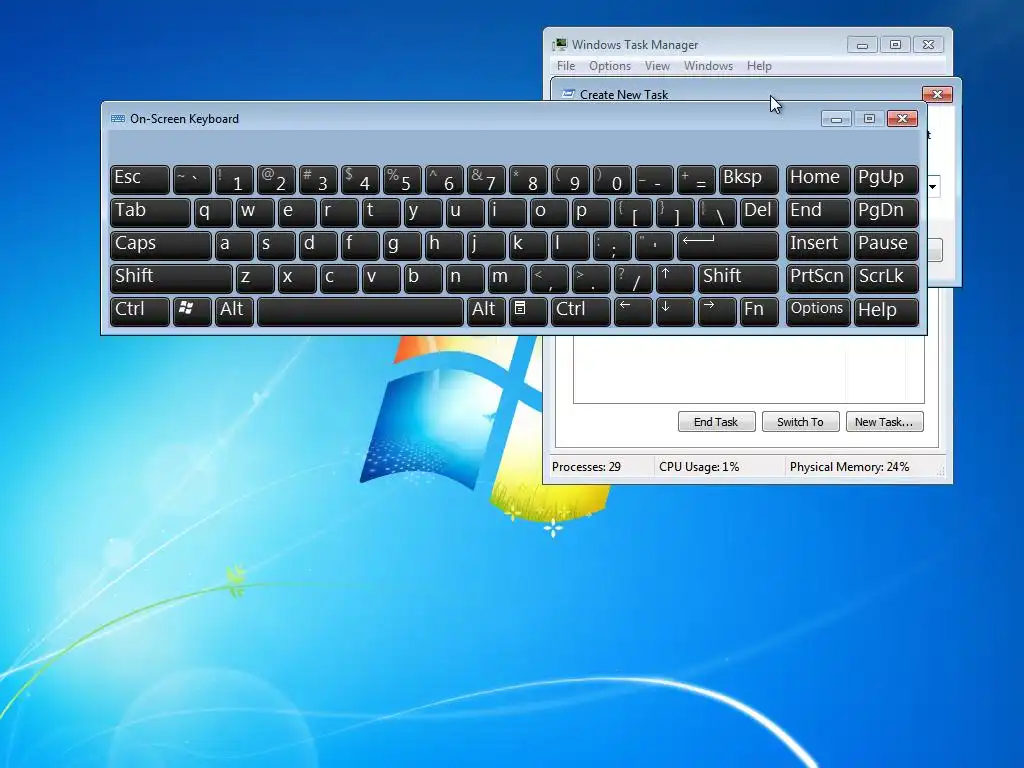Click the up arrow key
Screen dimensions: 1024x768
coord(675,279)
